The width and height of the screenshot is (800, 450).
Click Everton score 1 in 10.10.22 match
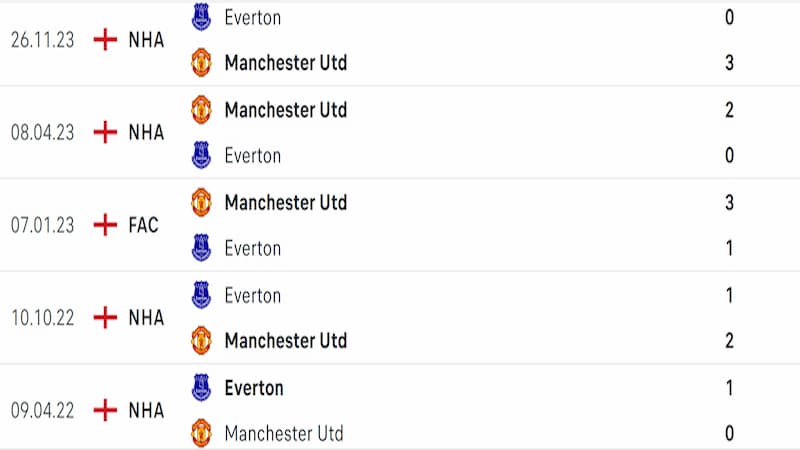point(730,295)
